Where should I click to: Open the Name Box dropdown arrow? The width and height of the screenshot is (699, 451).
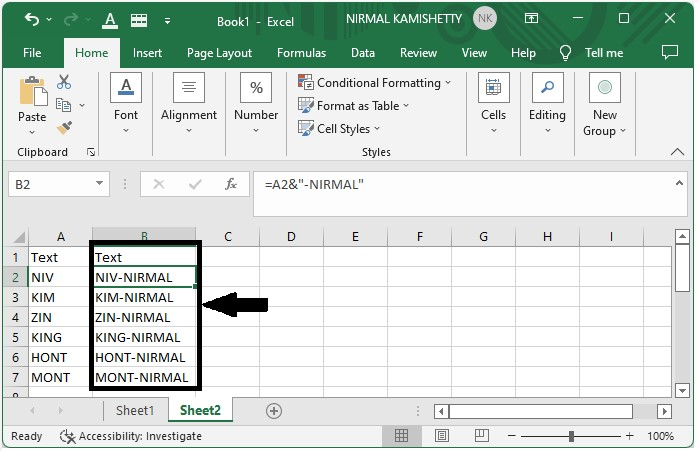pos(99,184)
